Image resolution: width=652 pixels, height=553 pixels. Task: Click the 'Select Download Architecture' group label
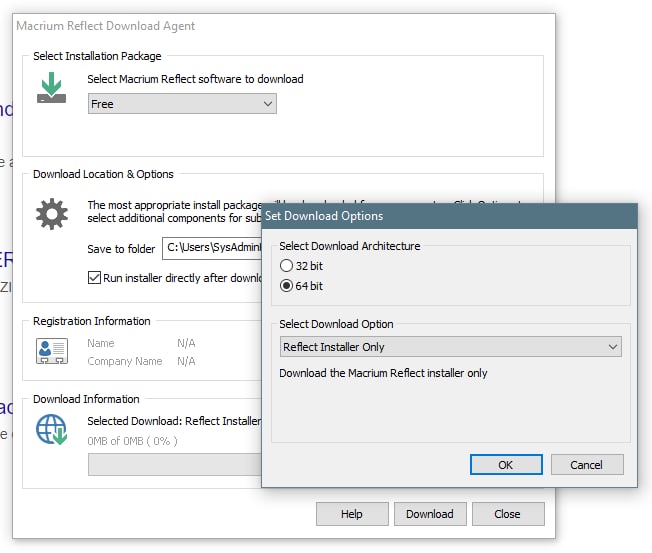pos(350,246)
